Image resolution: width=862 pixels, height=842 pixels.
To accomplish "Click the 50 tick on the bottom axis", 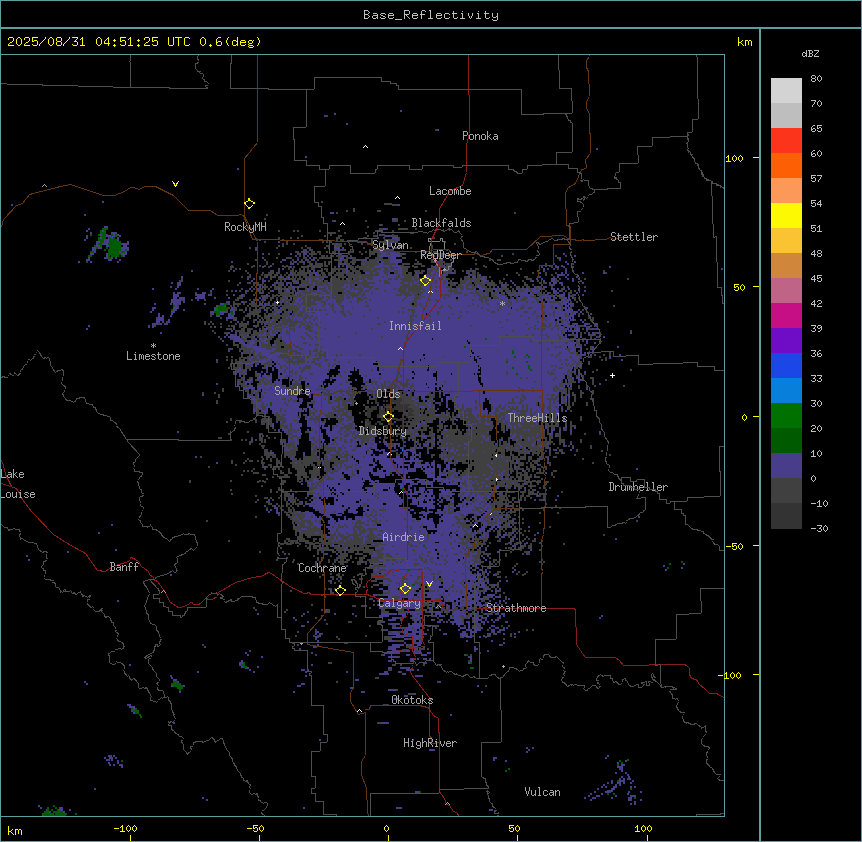I will point(514,828).
